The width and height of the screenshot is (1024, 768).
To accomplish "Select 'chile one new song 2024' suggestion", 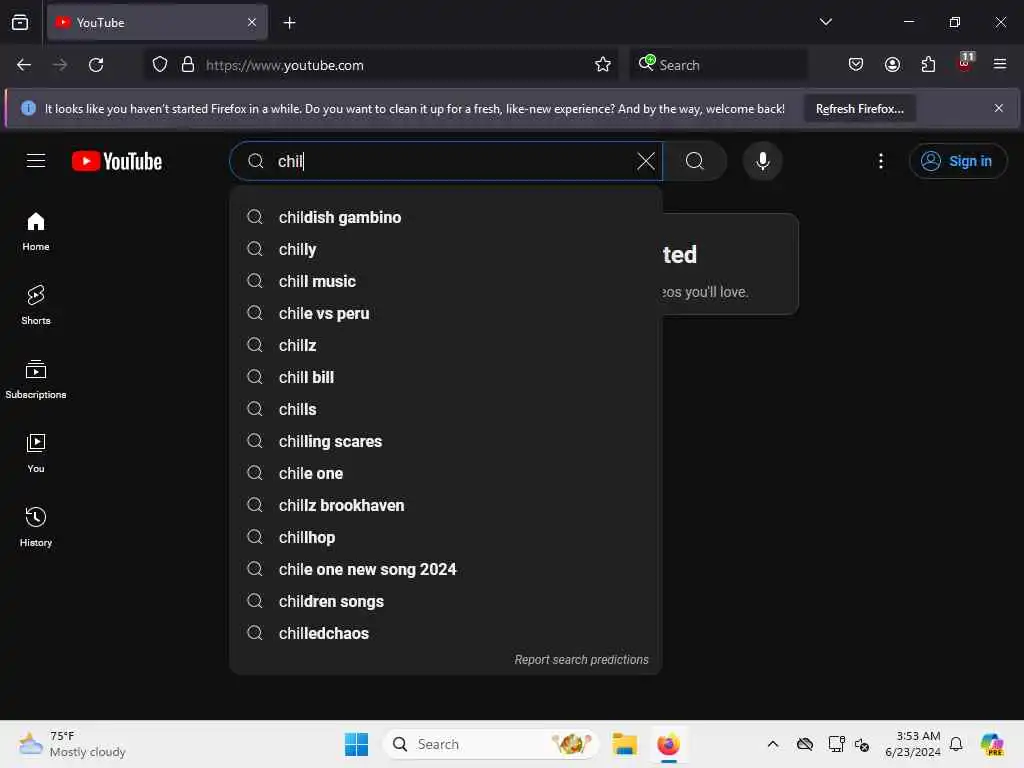I will tap(446, 569).
